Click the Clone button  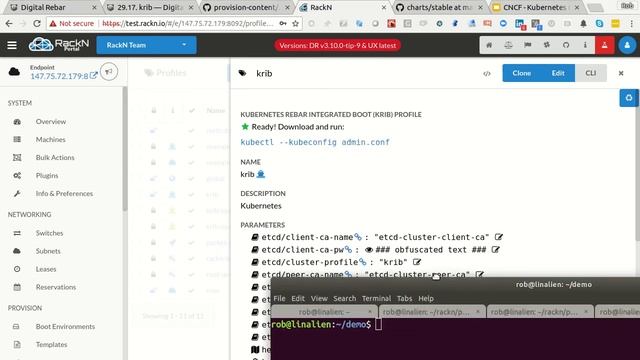521,73
